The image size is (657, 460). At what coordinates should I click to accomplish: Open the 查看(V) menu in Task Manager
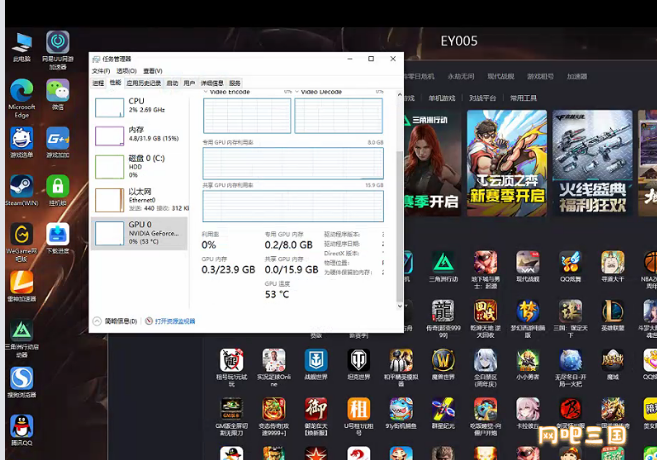pos(153,71)
